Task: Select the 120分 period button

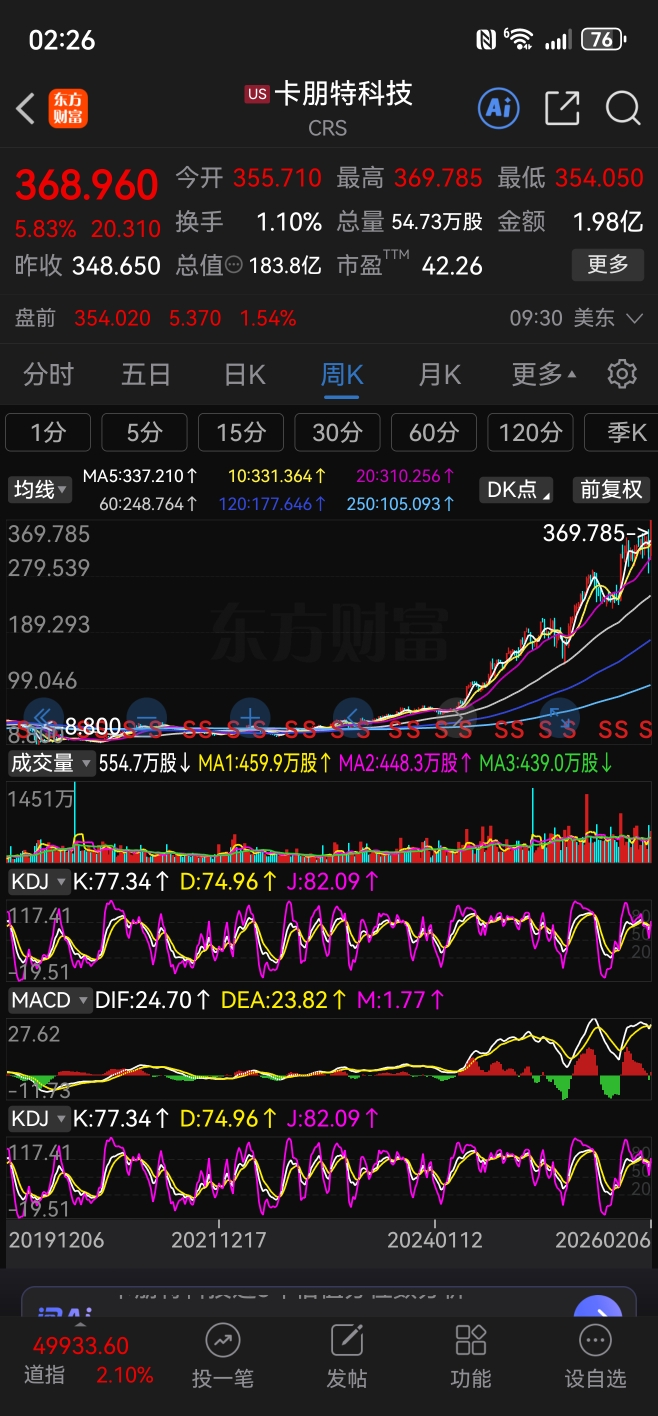Action: coord(530,432)
